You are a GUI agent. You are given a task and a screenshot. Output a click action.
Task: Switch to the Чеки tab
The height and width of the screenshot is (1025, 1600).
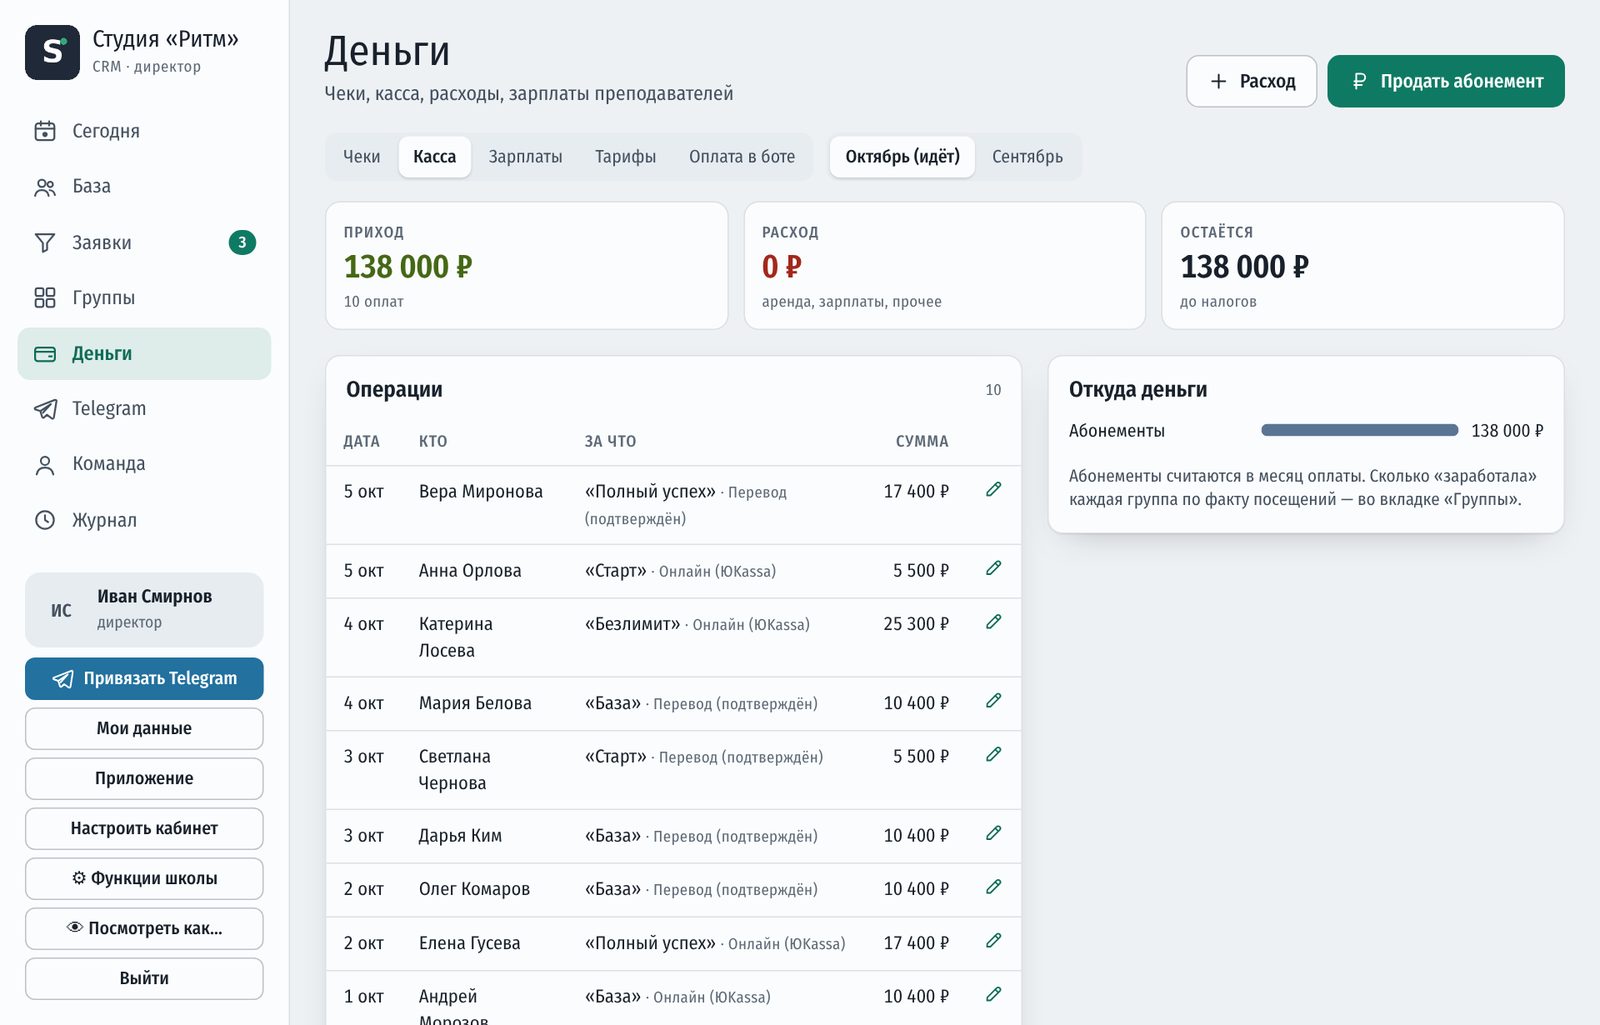point(361,157)
